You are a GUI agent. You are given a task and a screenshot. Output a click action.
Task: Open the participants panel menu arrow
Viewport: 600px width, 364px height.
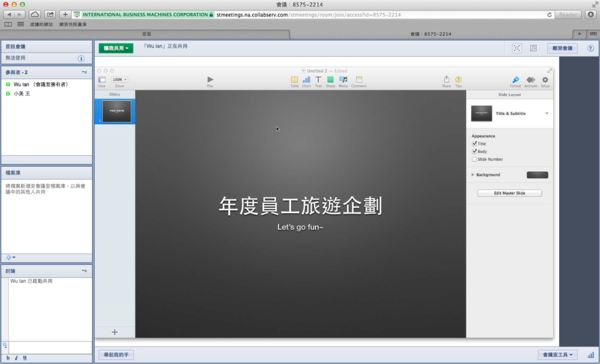[x=84, y=72]
